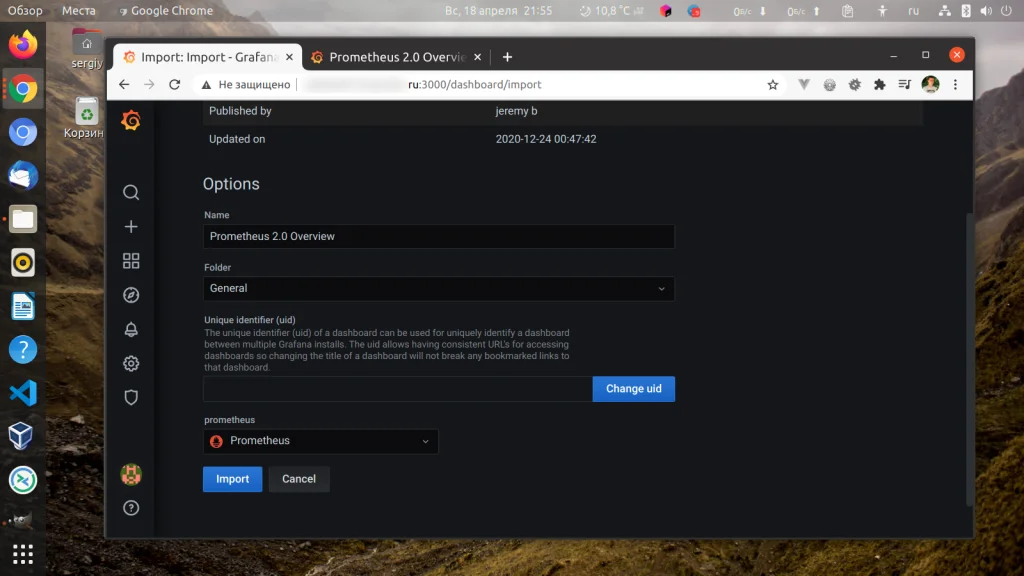Screen dimensions: 1024x576
Task: Click the Create (plus) icon in sidebar
Action: click(x=131, y=226)
